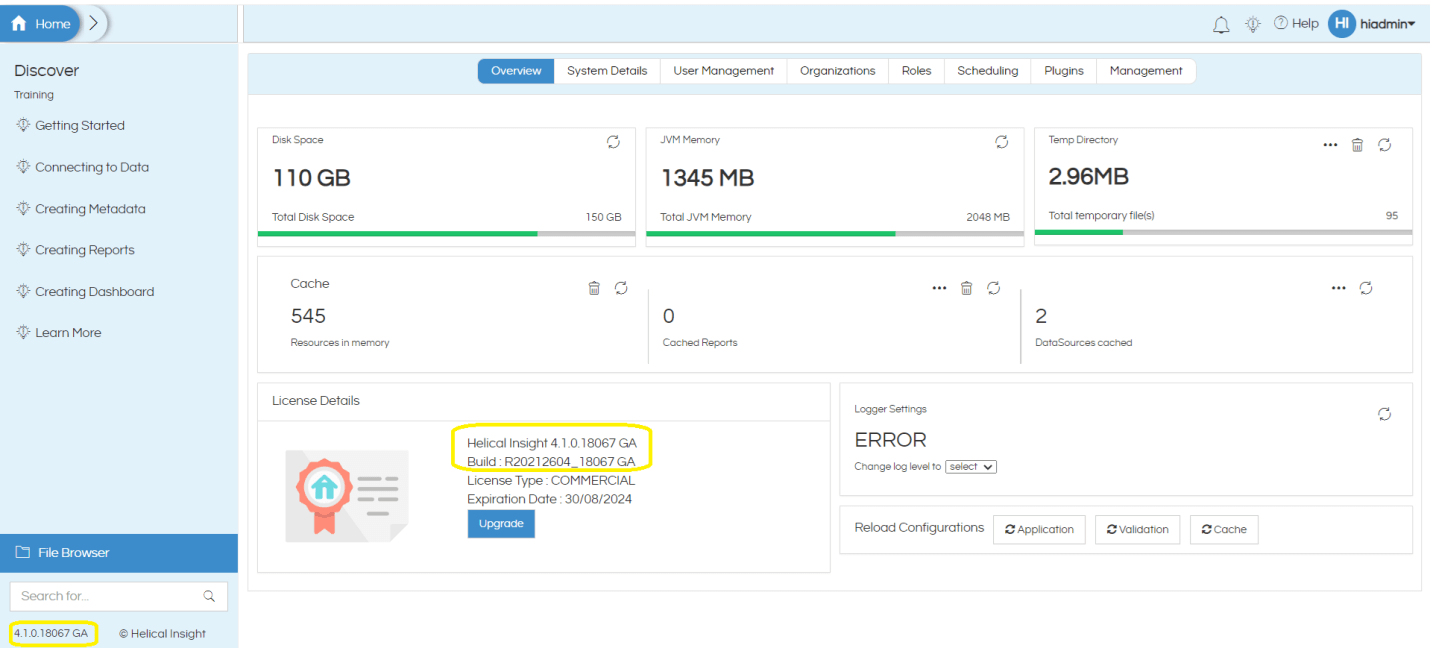Open the Organizations tab
Image resolution: width=1430 pixels, height=648 pixels.
tap(838, 71)
